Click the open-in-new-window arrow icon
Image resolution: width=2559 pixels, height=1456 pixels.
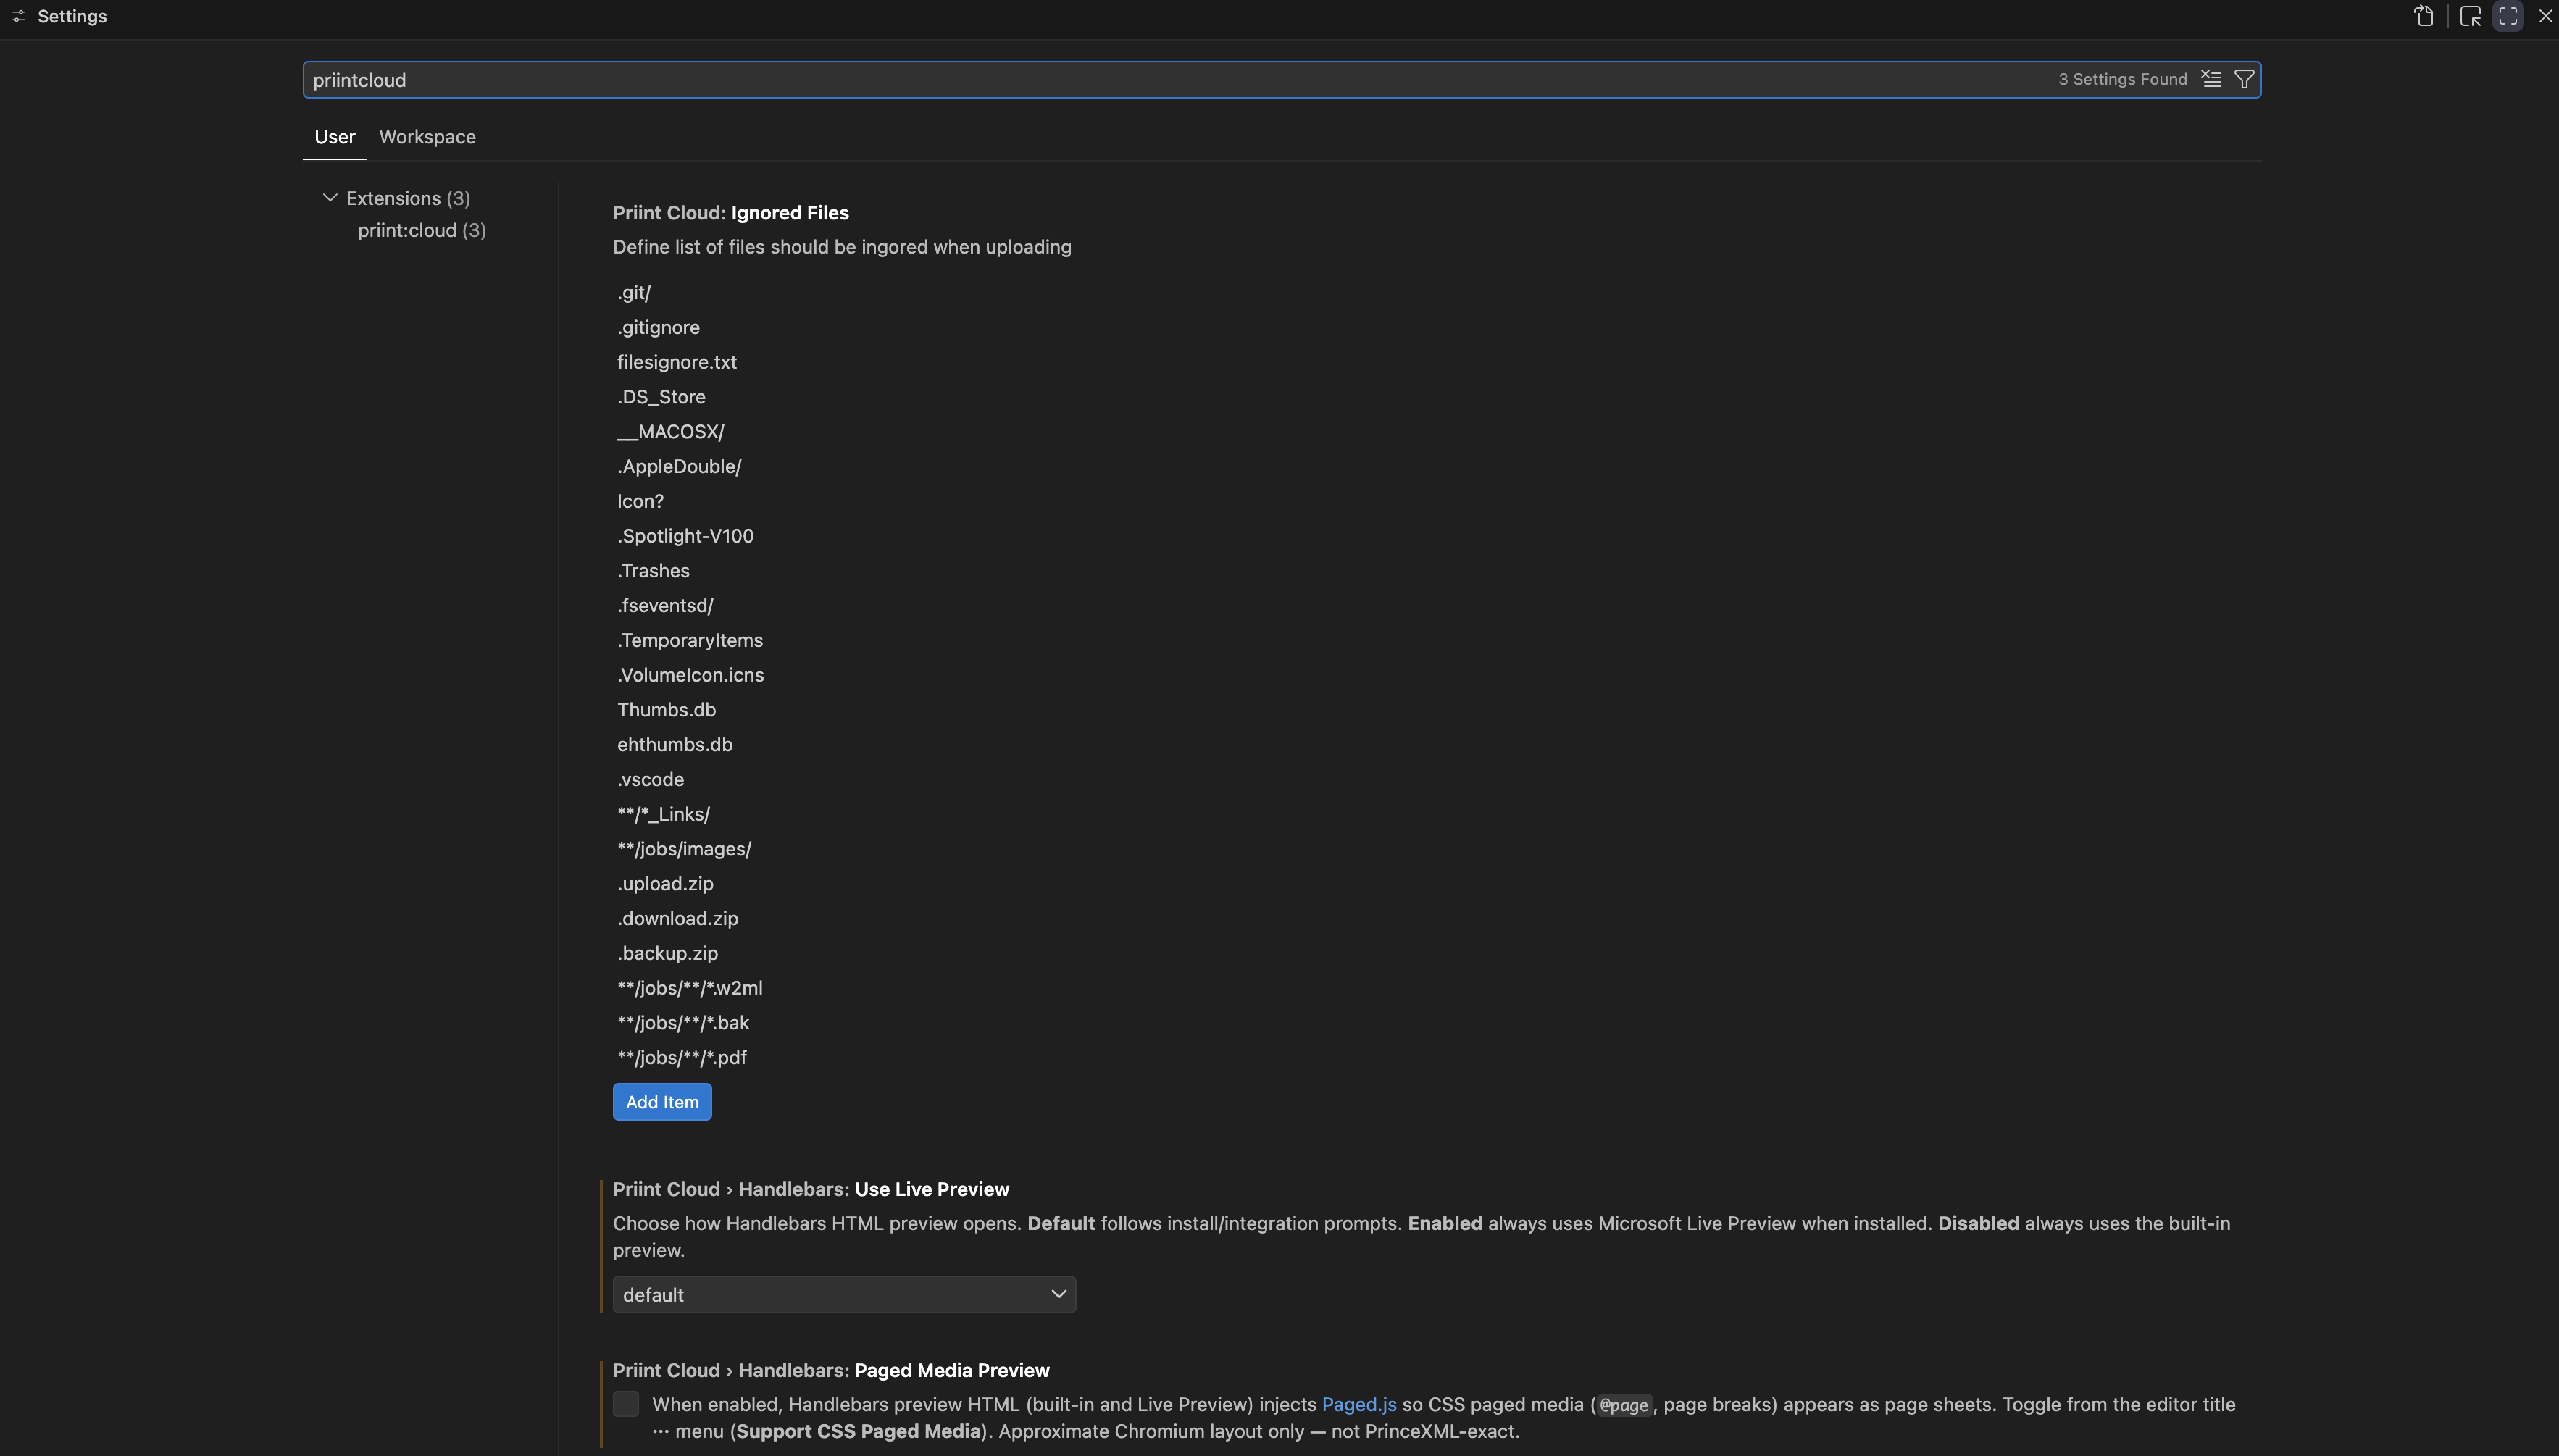(2470, 16)
